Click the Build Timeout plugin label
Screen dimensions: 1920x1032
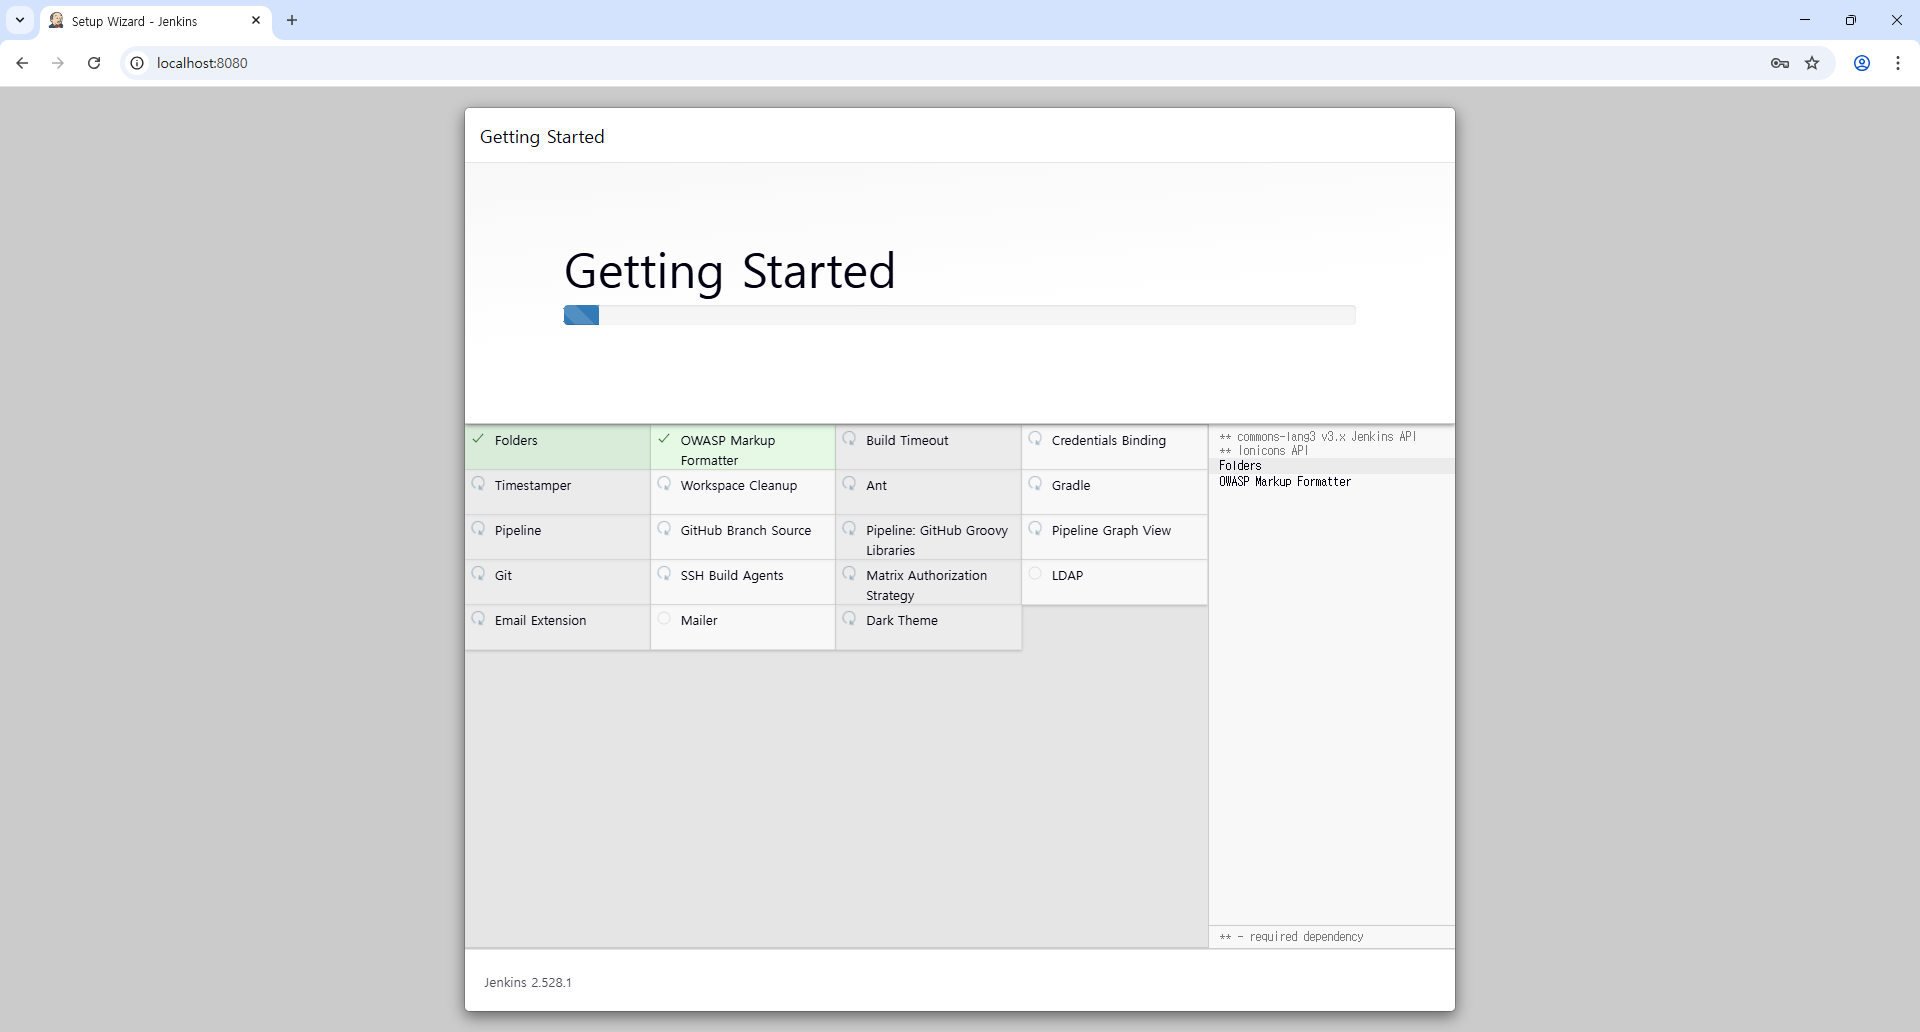click(907, 440)
